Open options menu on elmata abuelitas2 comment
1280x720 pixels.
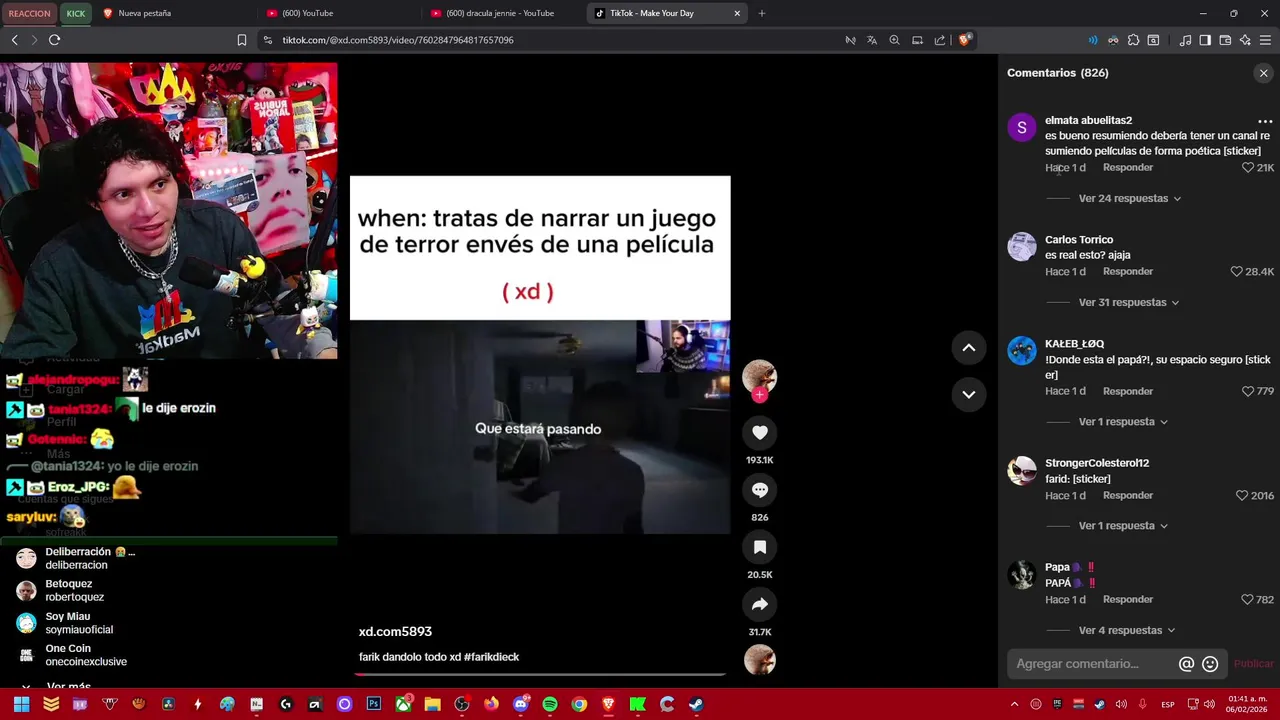coord(1265,121)
